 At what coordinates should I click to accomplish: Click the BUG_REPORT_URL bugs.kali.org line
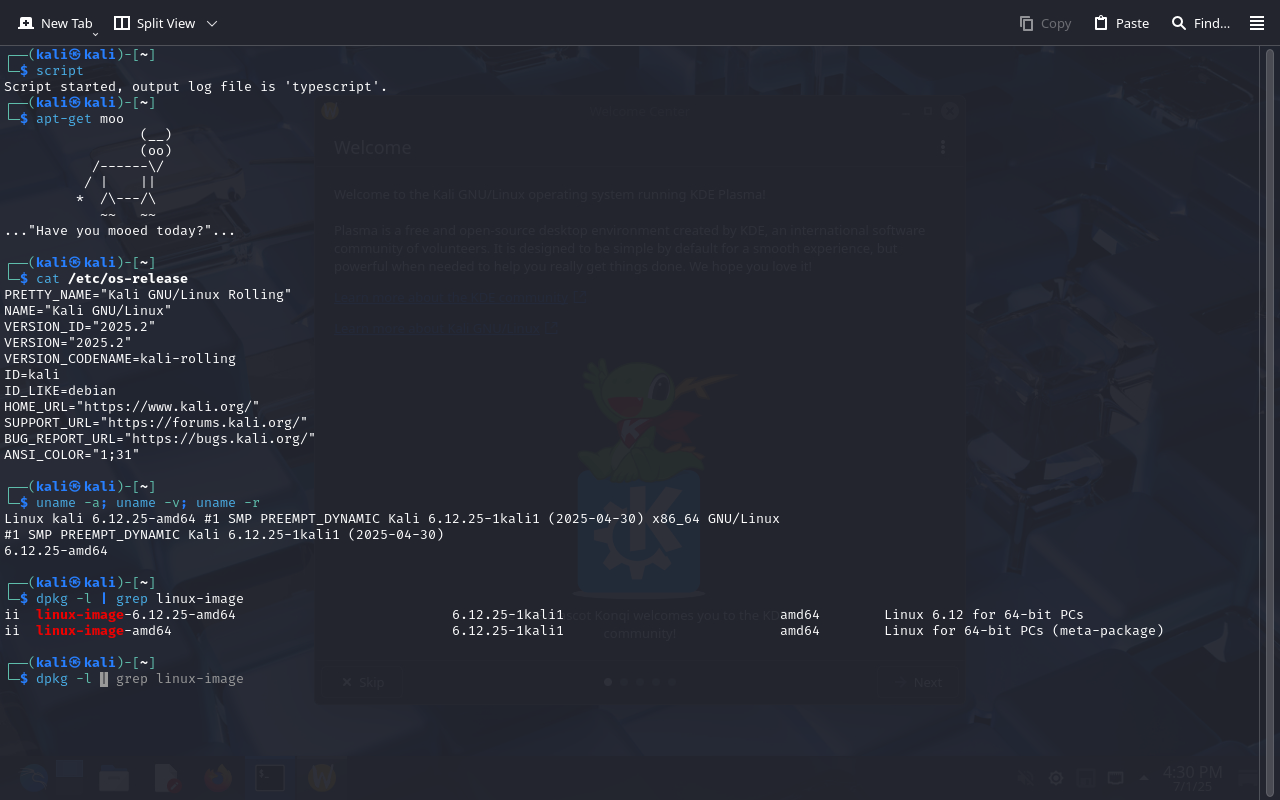point(160,439)
